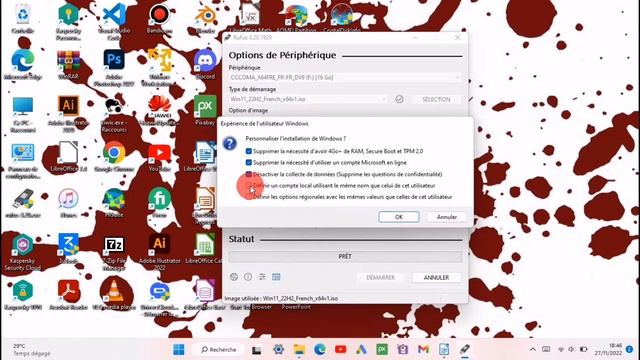Click the PRÊT status progress bar
The image size is (640, 360).
(345, 256)
